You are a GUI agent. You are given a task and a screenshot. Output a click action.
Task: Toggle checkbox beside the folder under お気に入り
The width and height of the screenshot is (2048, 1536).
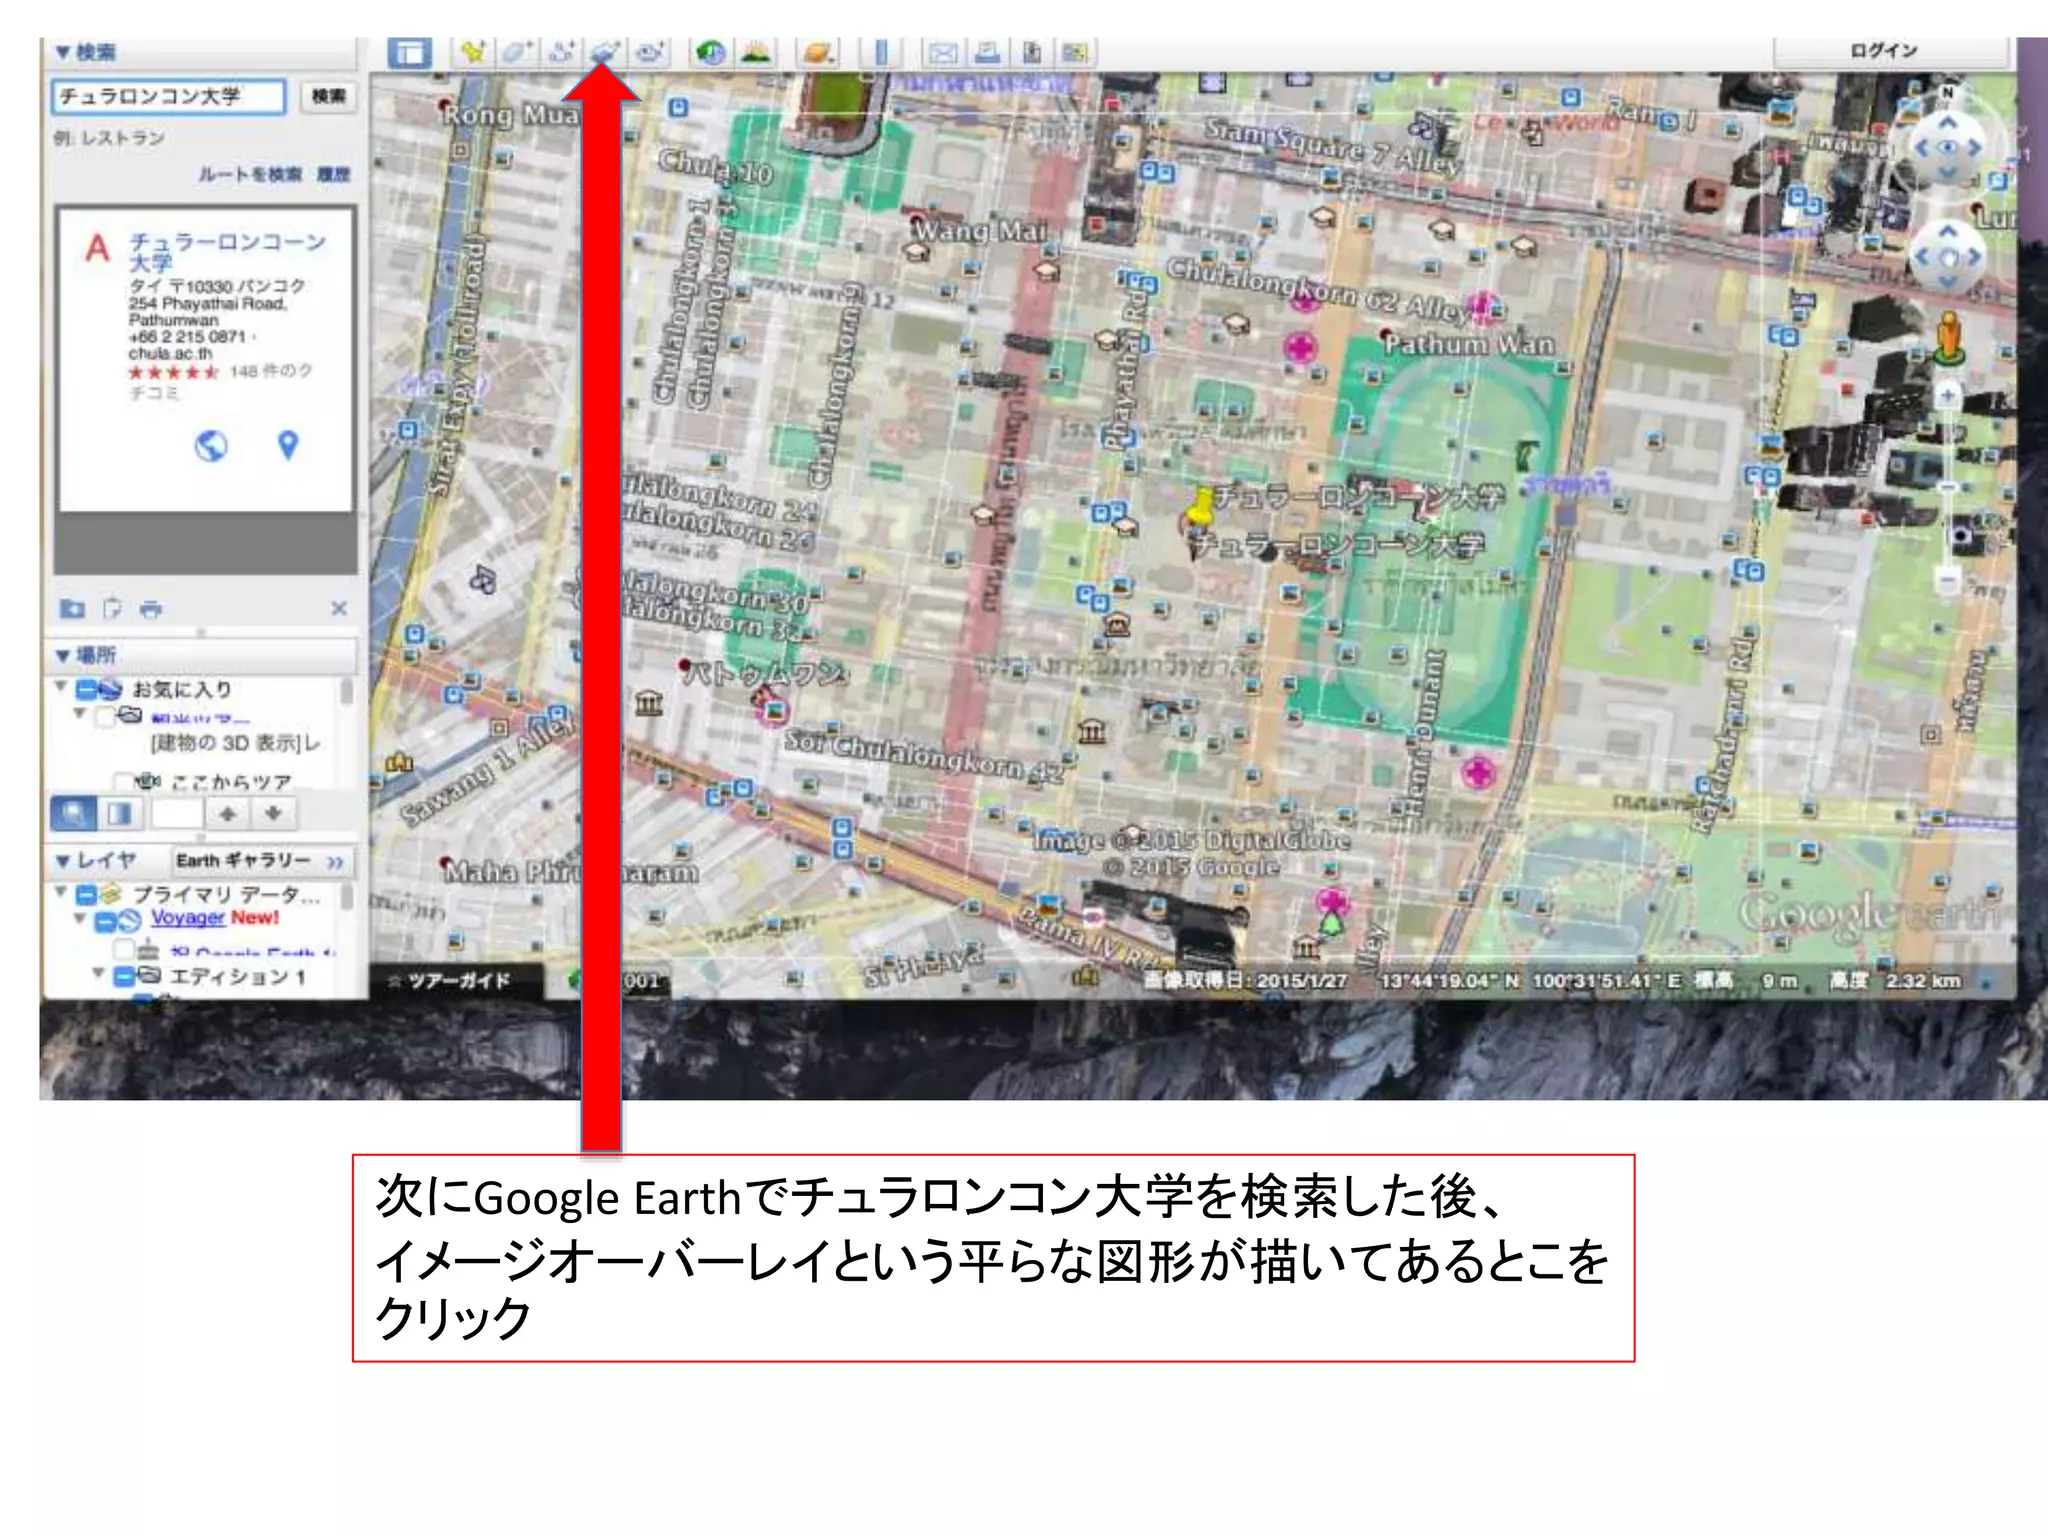click(105, 716)
